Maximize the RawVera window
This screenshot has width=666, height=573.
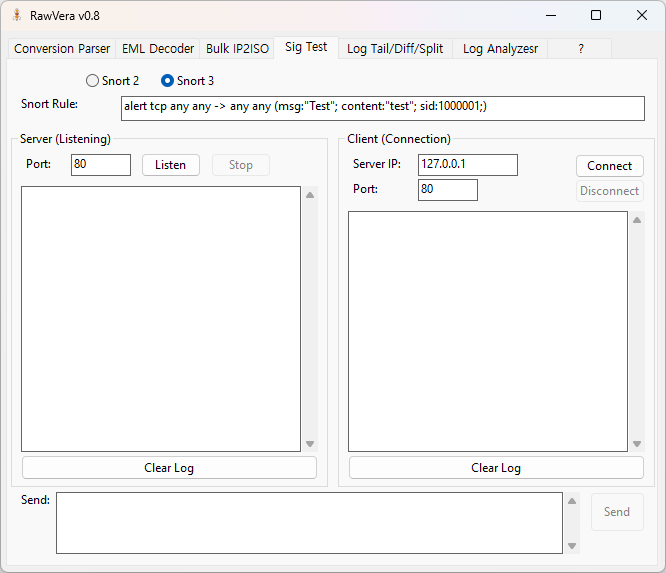(x=596, y=15)
